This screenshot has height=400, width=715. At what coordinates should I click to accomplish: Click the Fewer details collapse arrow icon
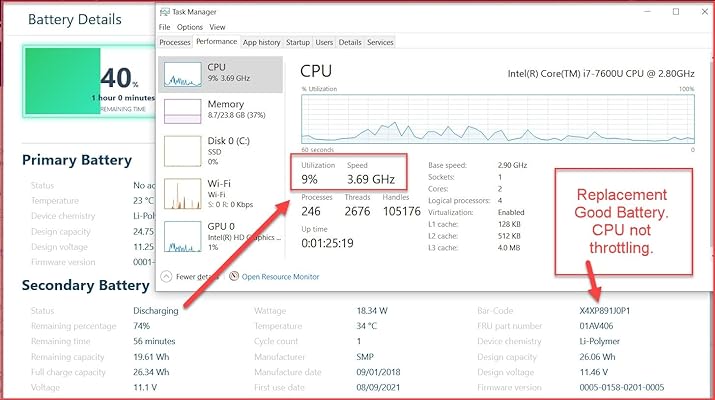(x=166, y=276)
